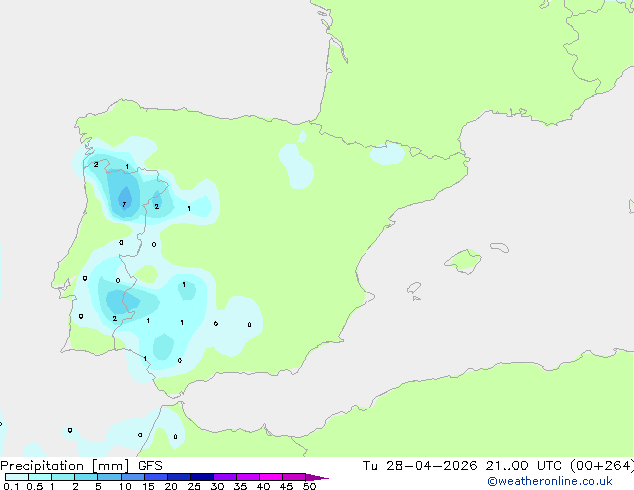Click the '50' legend scale label
The width and height of the screenshot is (634, 490).
pos(309,486)
